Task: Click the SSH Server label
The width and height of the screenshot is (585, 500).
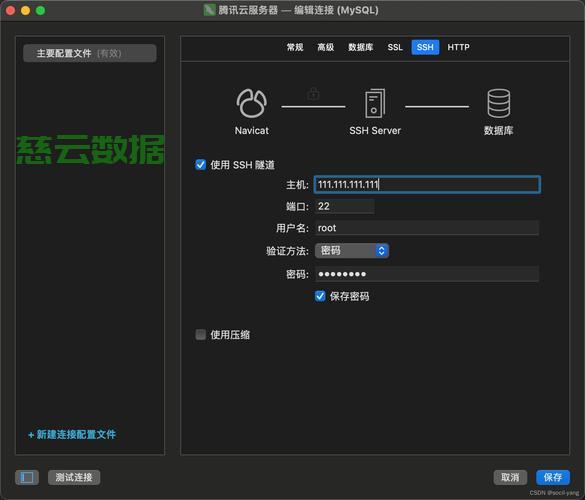Action: (375, 131)
